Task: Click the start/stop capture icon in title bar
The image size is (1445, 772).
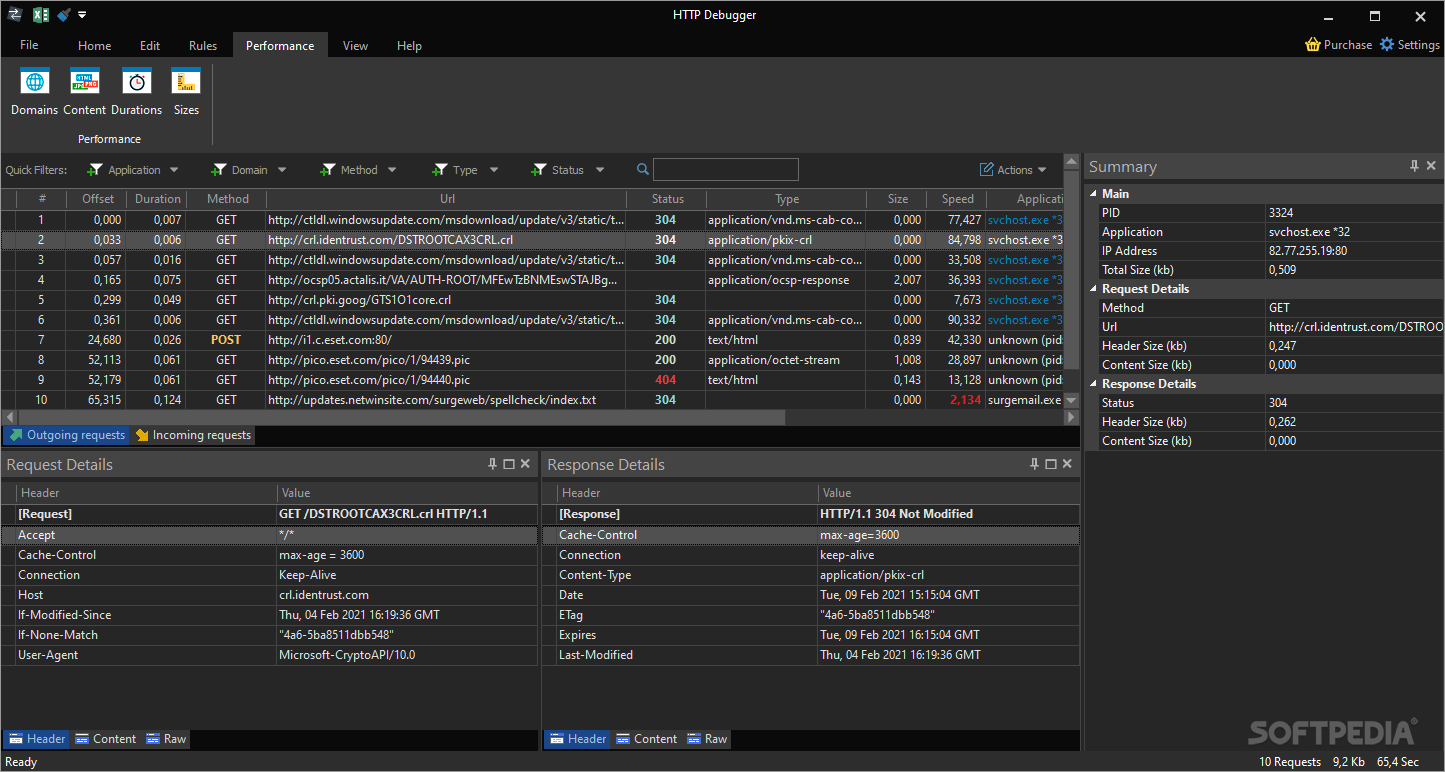Action: coord(15,15)
